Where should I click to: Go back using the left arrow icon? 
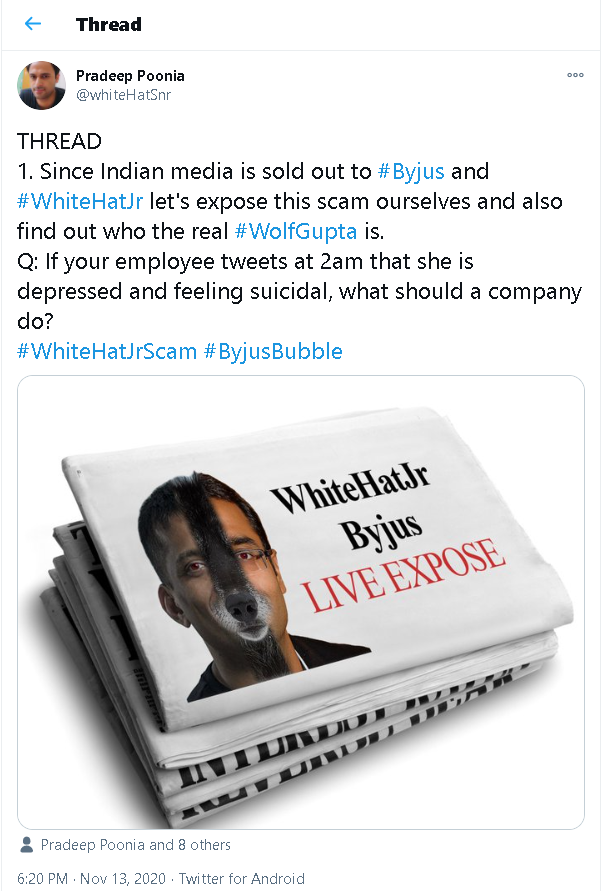tap(33, 24)
